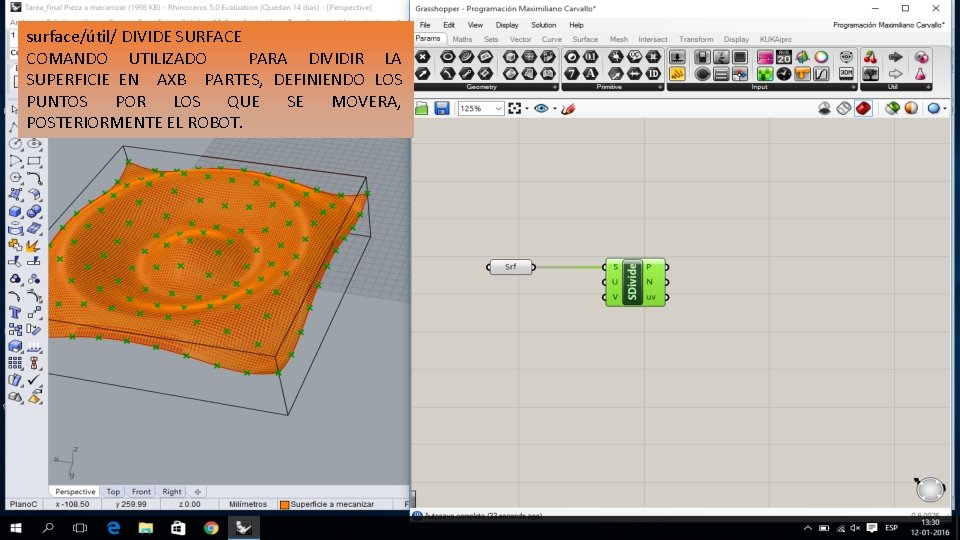The image size is (960, 540).
Task: Toggle Don't Draw Preview mode in Grasshopper
Action: click(x=825, y=108)
